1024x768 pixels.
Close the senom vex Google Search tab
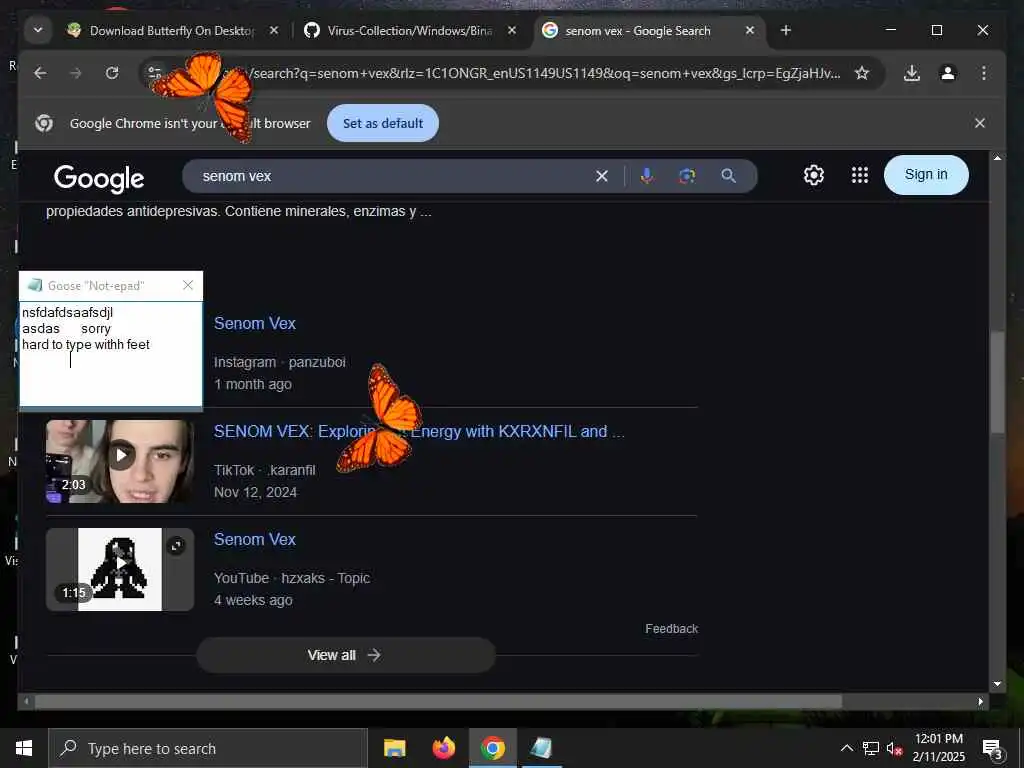point(750,30)
